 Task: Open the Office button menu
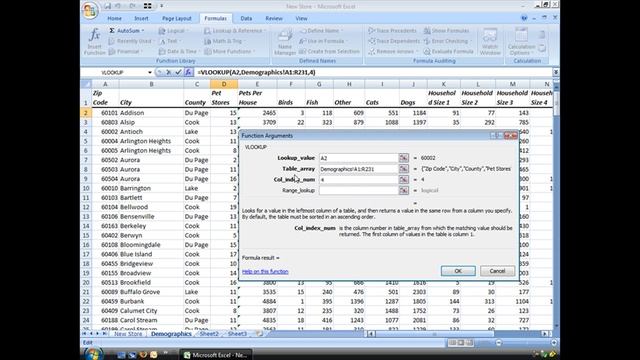coord(90,10)
